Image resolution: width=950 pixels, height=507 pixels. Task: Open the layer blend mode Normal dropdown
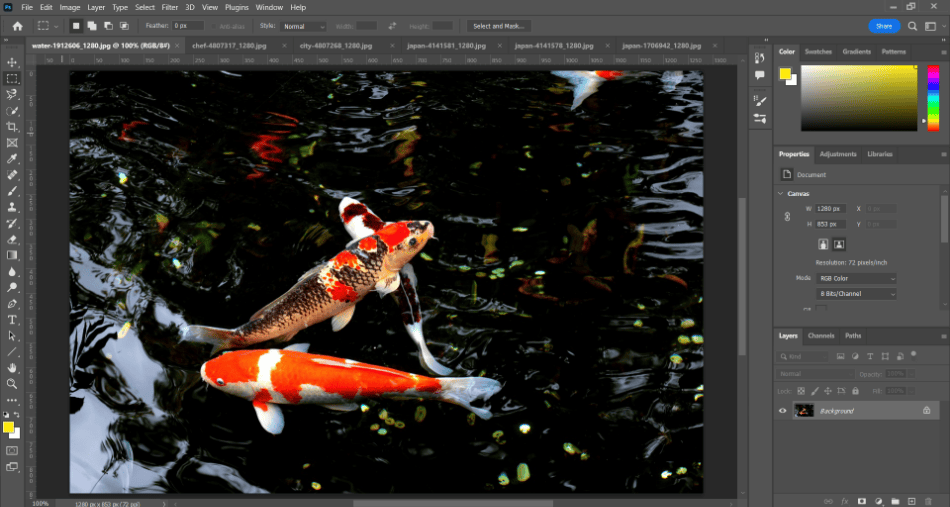[x=815, y=374]
